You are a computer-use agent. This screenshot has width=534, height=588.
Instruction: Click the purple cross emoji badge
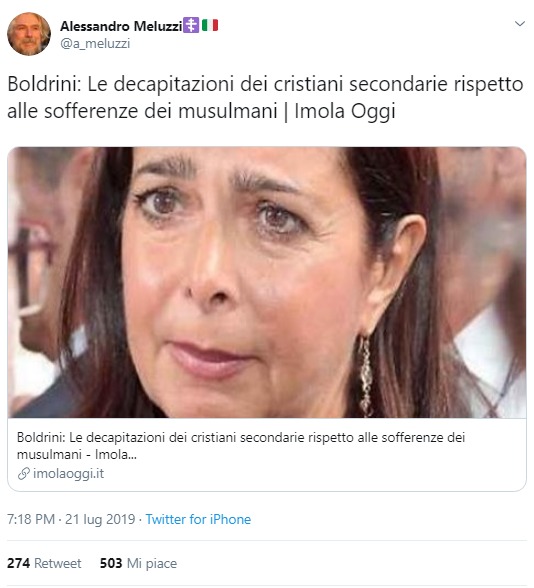[191, 25]
